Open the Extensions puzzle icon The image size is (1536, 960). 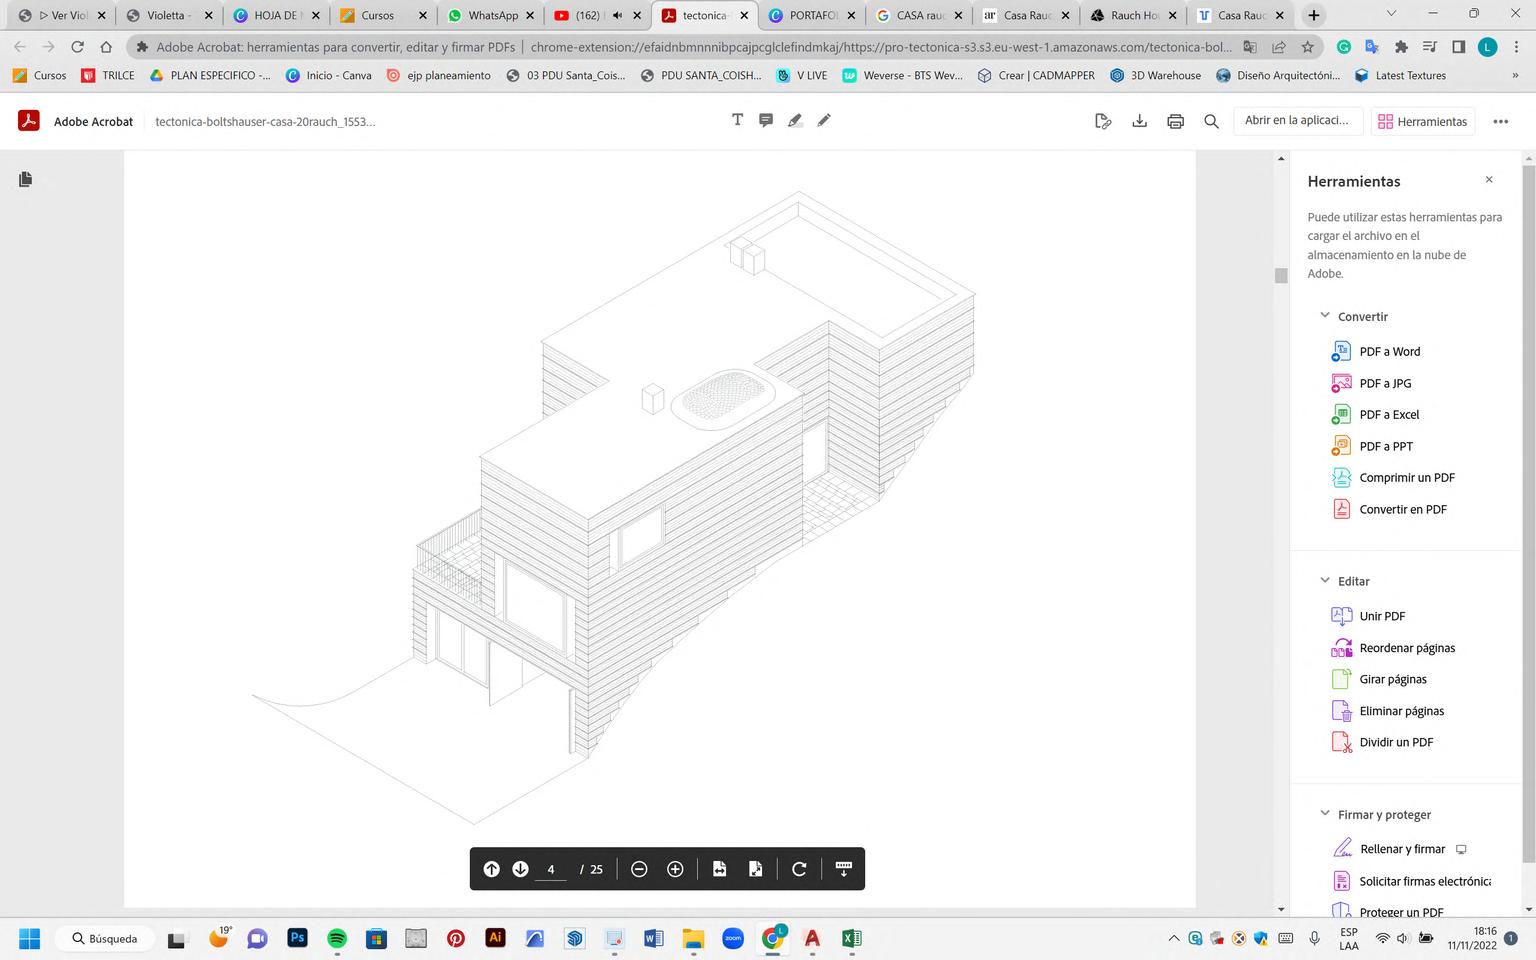pos(1401,47)
